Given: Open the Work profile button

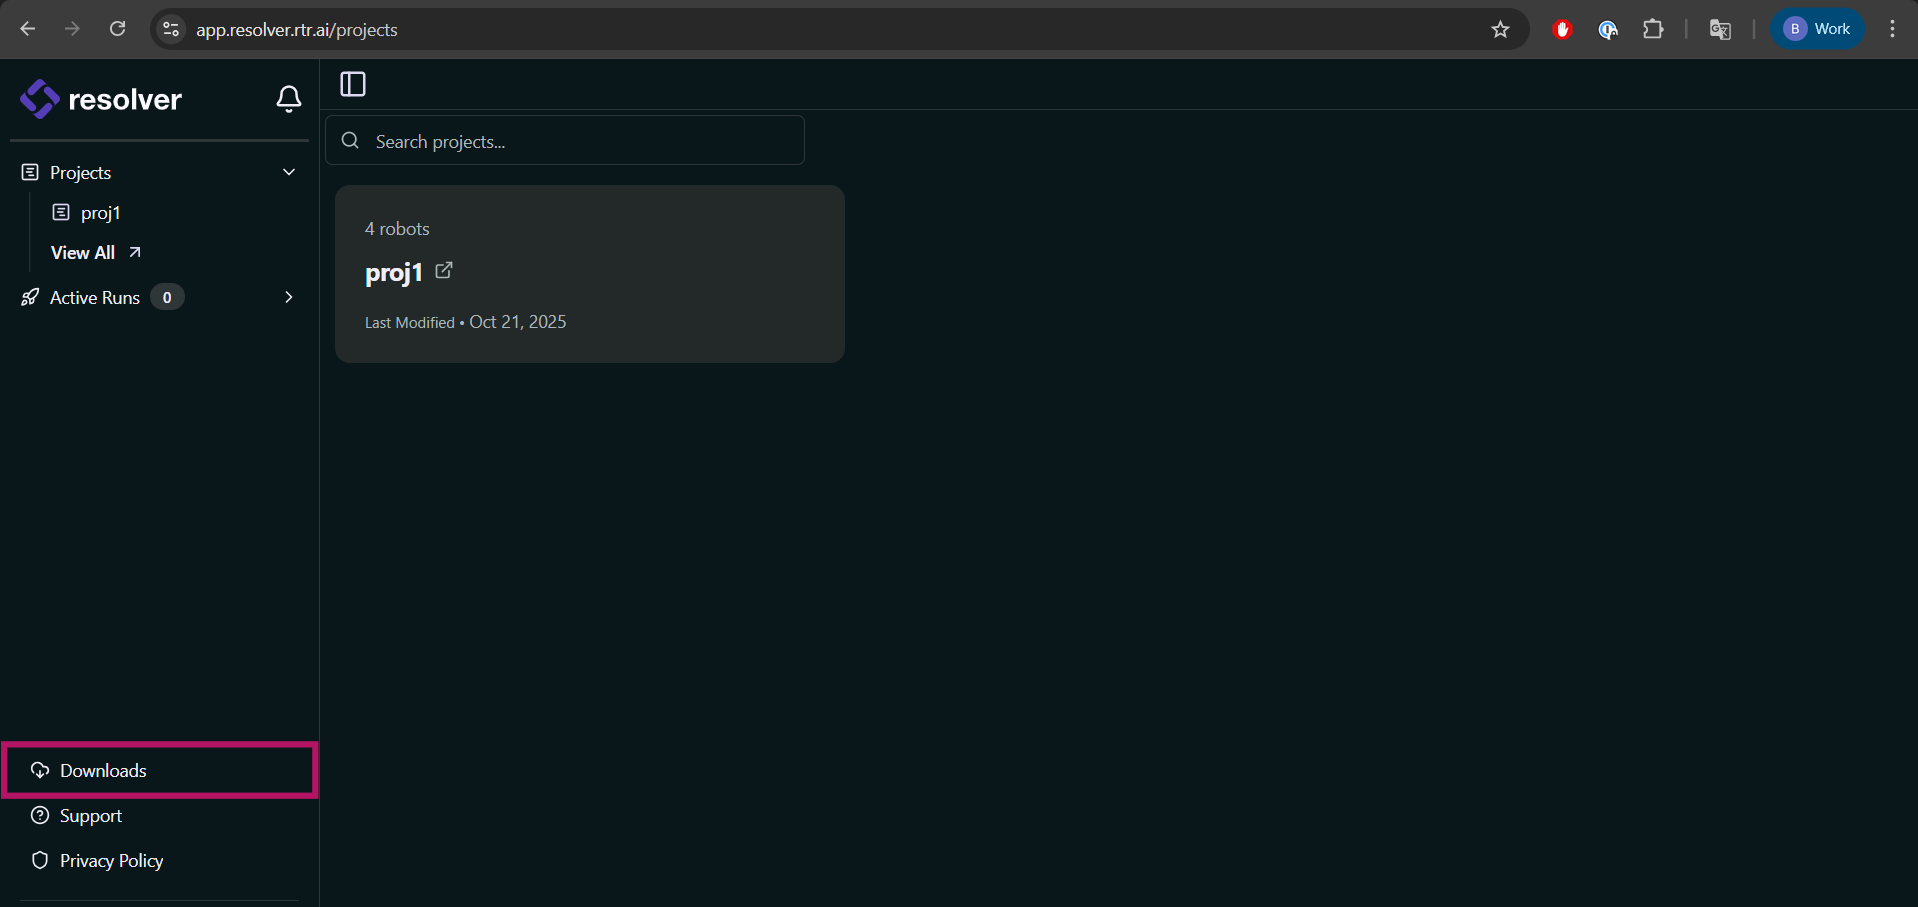Looking at the screenshot, I should point(1817,29).
